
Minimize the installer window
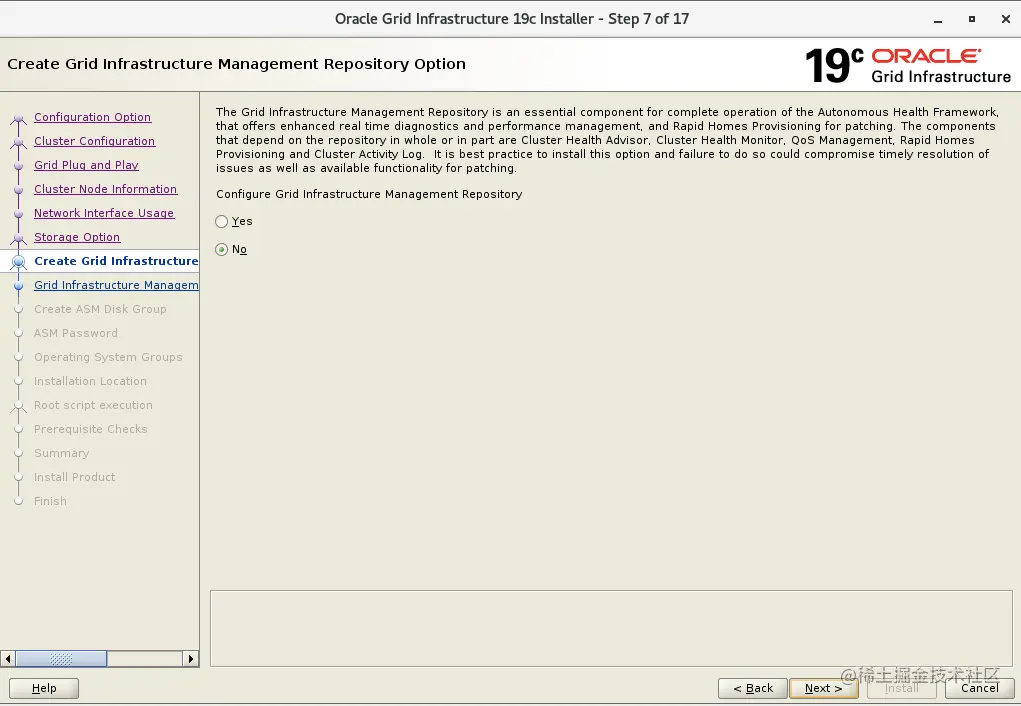coord(938,20)
